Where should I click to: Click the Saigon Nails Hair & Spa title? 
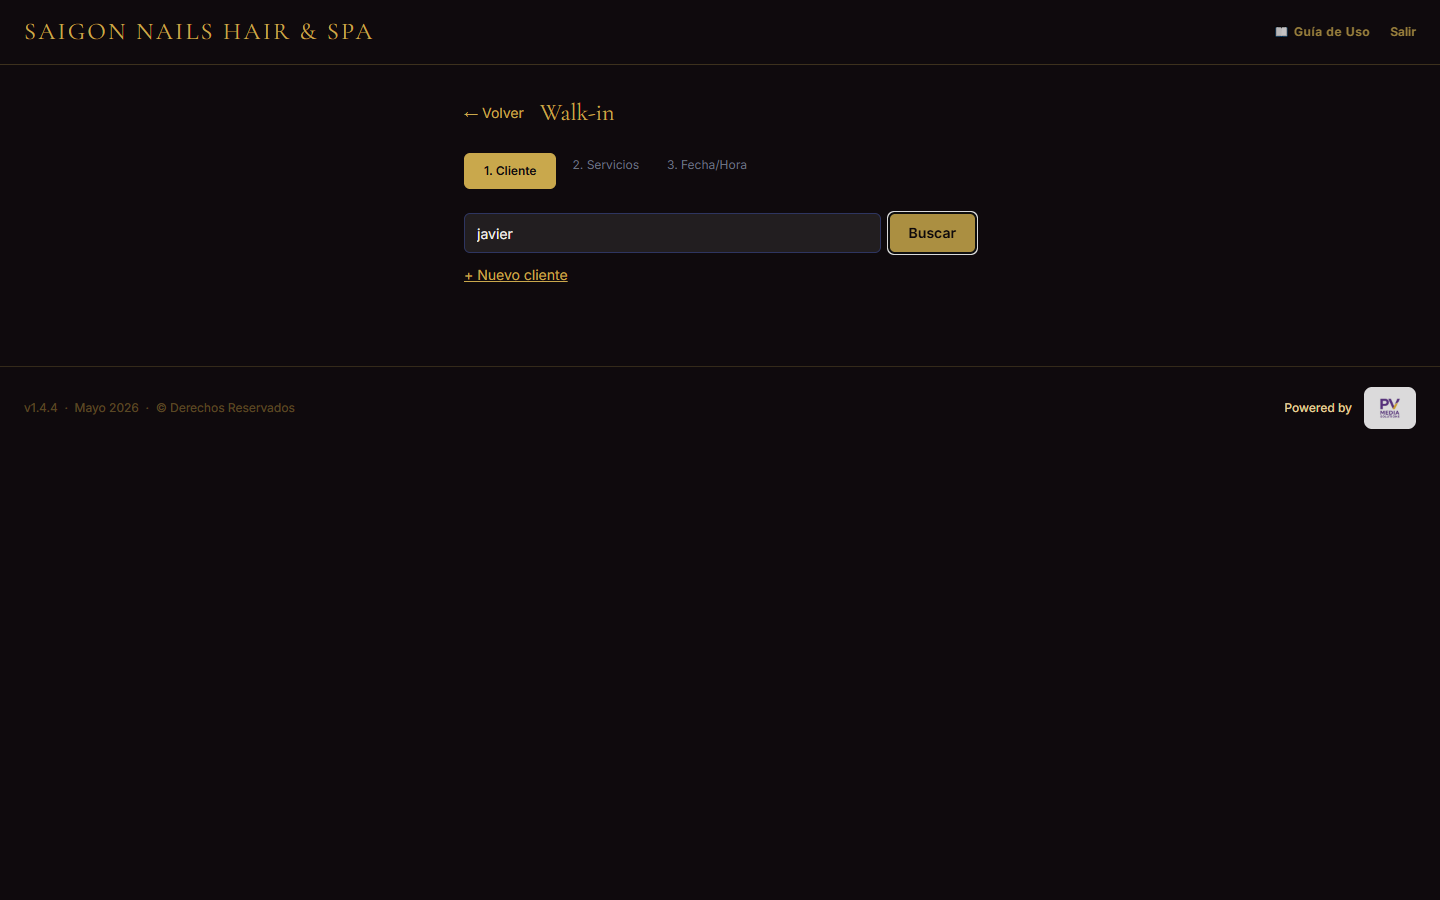(x=198, y=32)
